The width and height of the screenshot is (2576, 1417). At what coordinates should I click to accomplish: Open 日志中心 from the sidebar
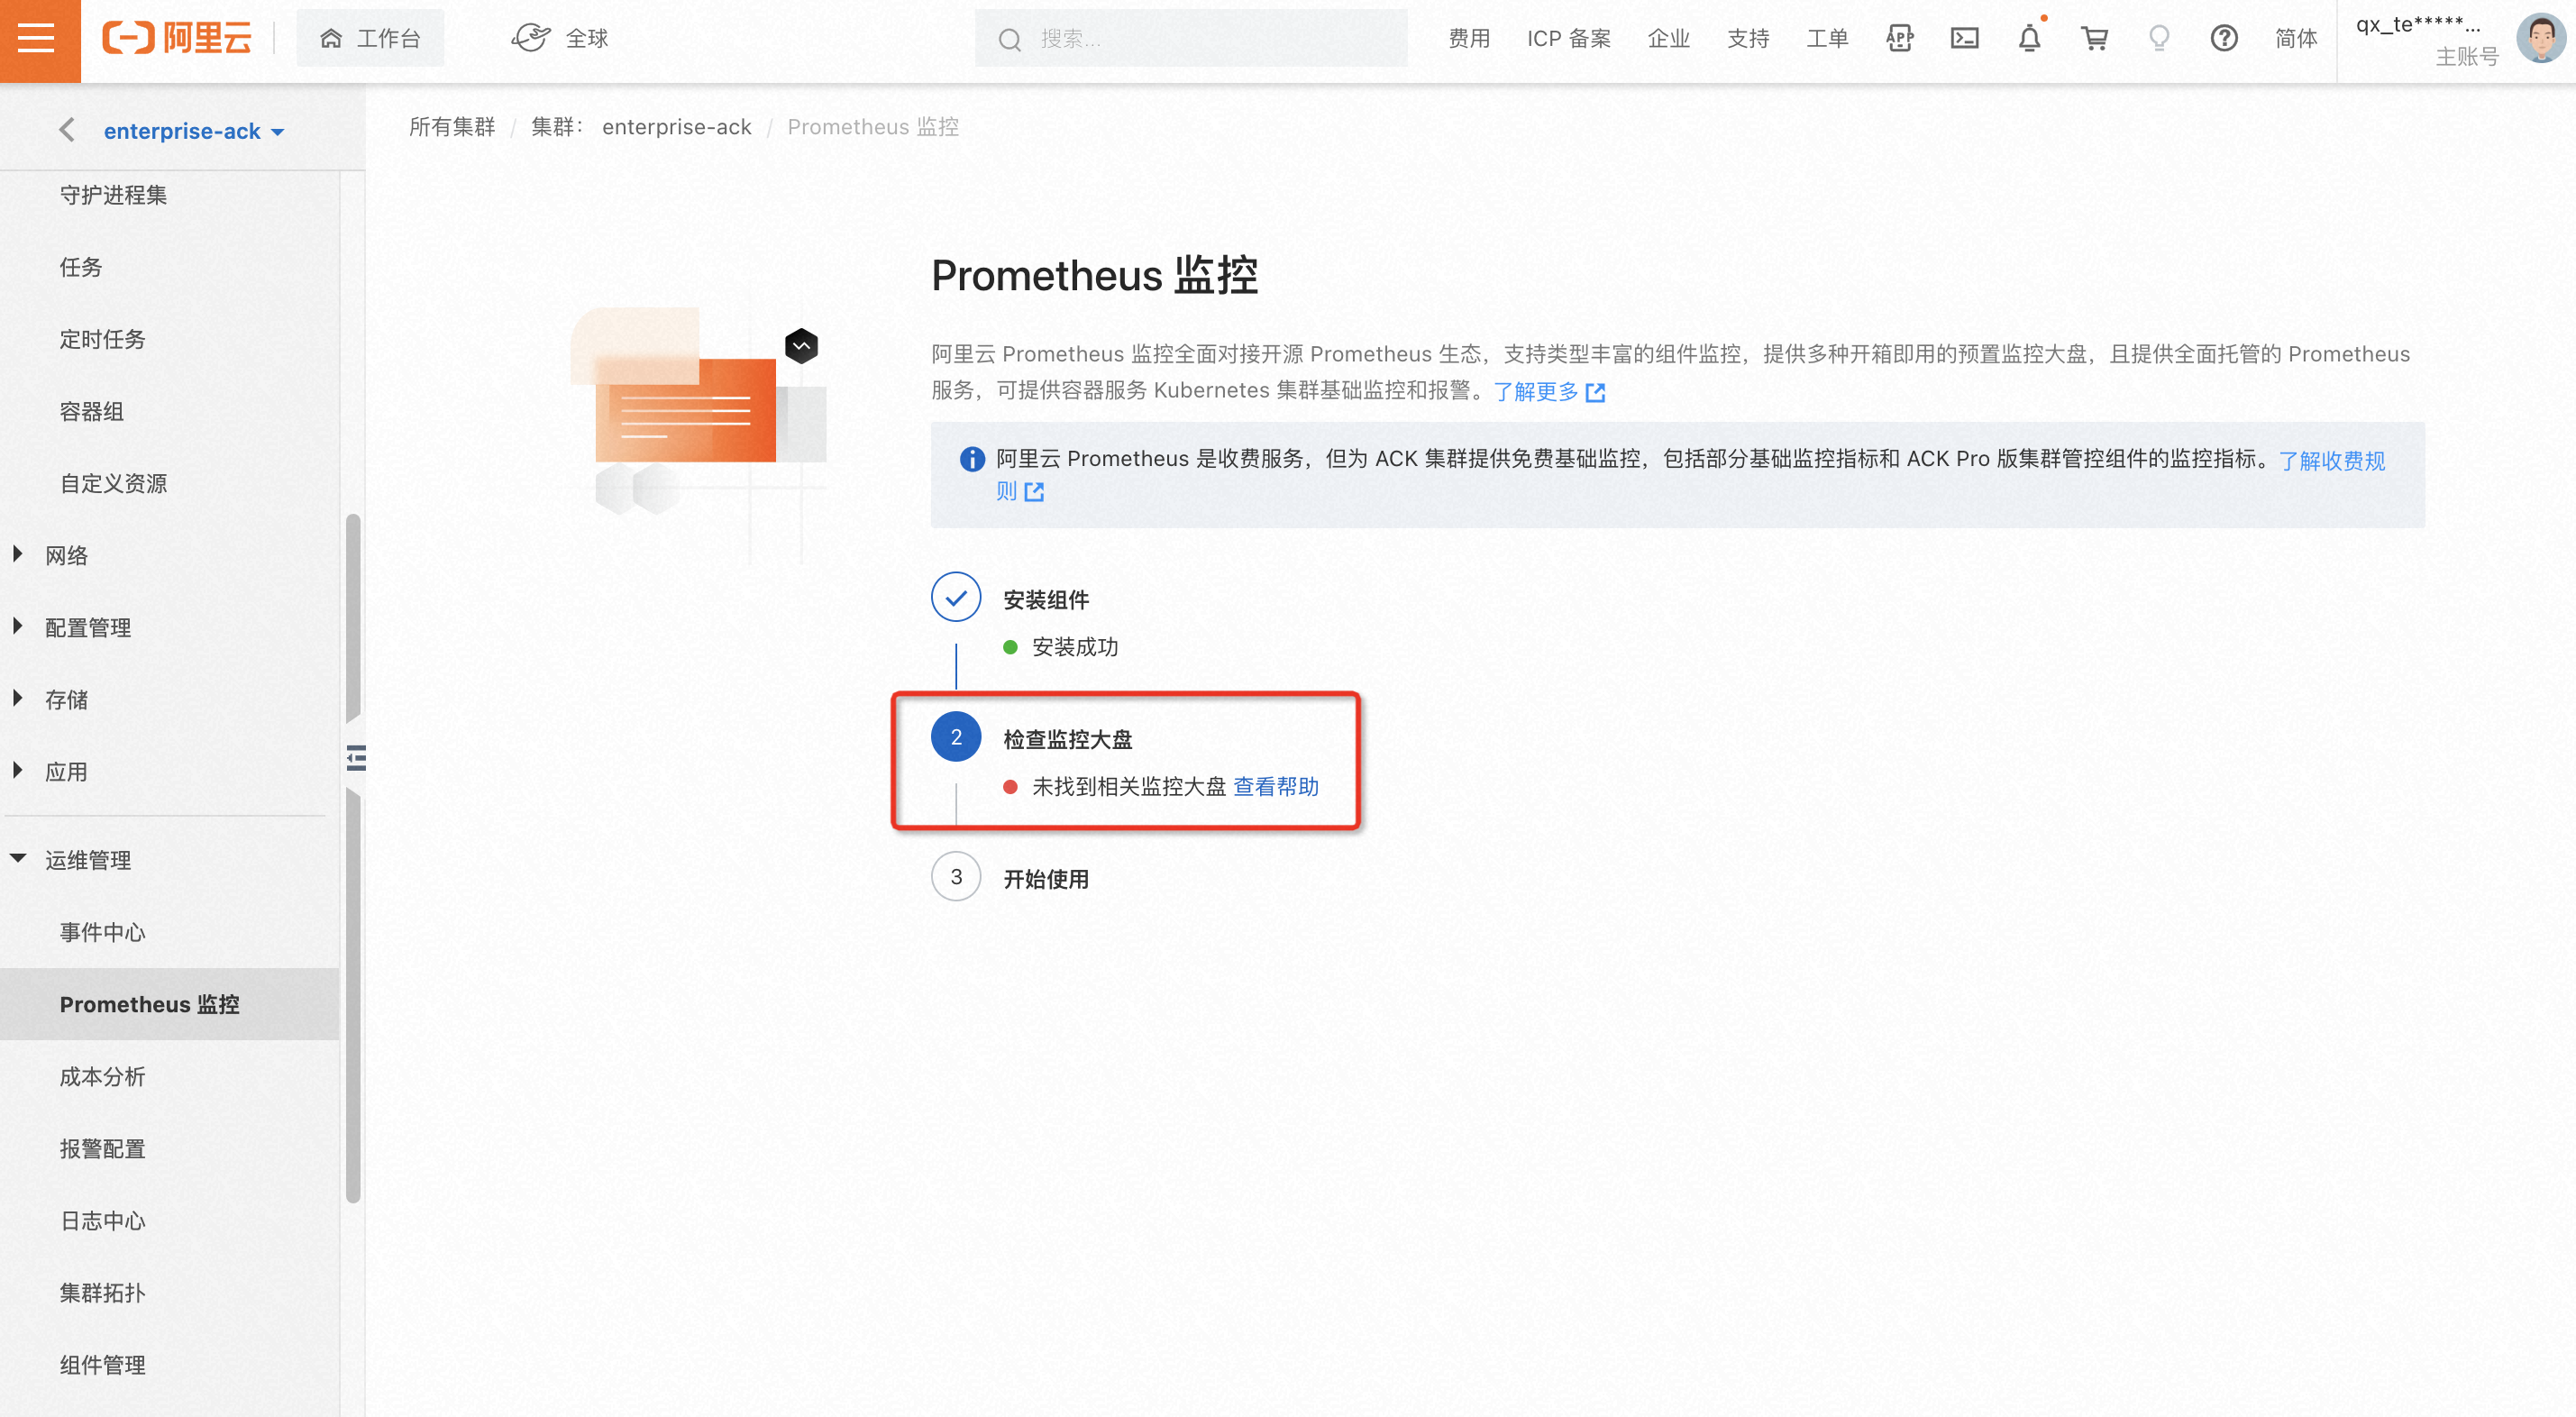[102, 1220]
